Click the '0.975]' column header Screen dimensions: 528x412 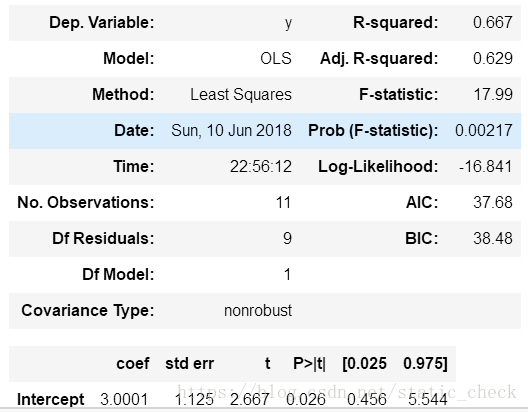[425, 364]
